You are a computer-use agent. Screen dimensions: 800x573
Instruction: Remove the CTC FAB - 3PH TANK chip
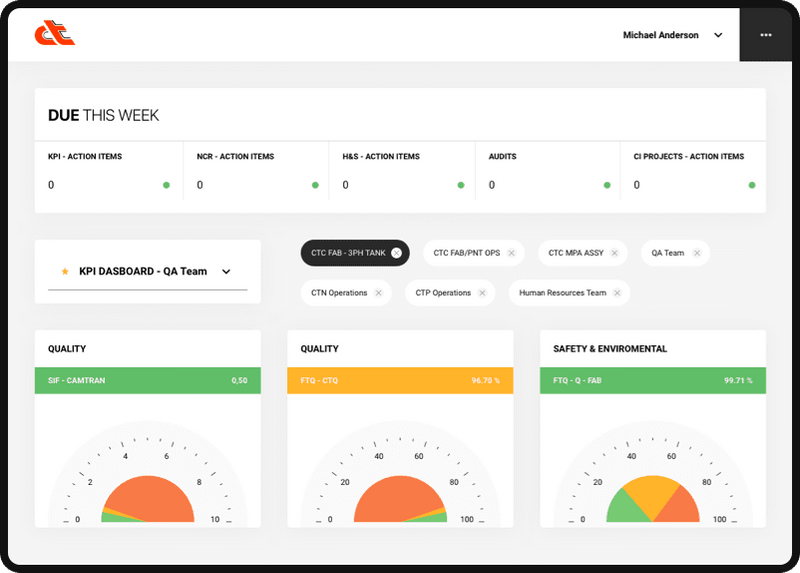tap(396, 253)
